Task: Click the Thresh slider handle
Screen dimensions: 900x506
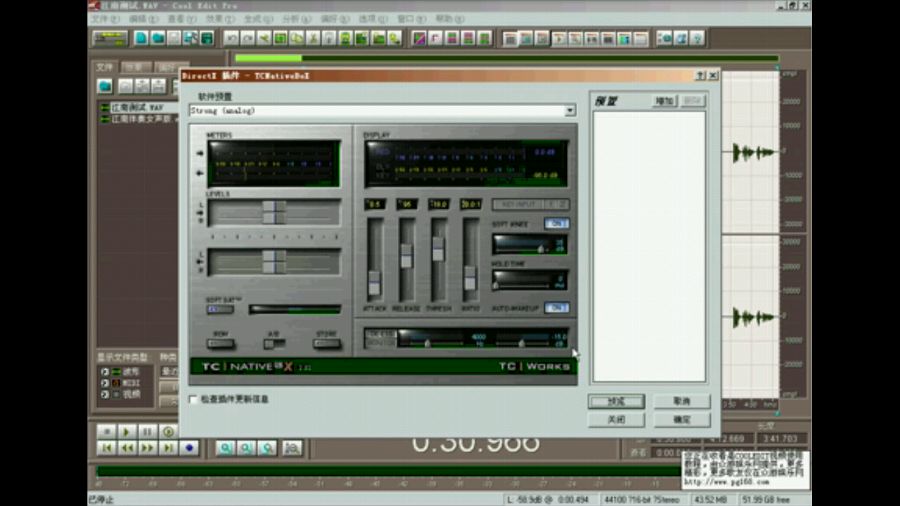Action: click(438, 250)
